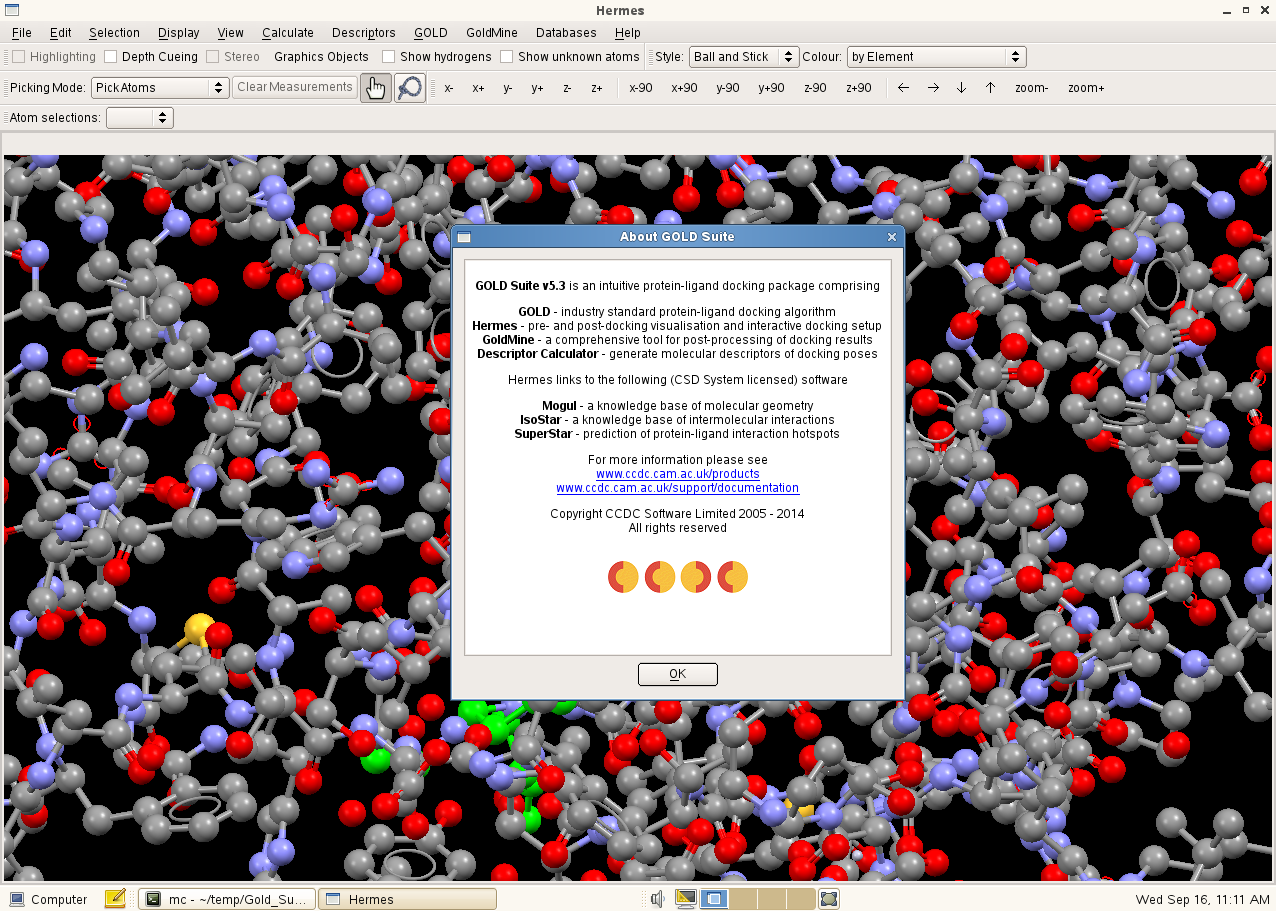Open the Style Ball and Stick dropdown

744,57
